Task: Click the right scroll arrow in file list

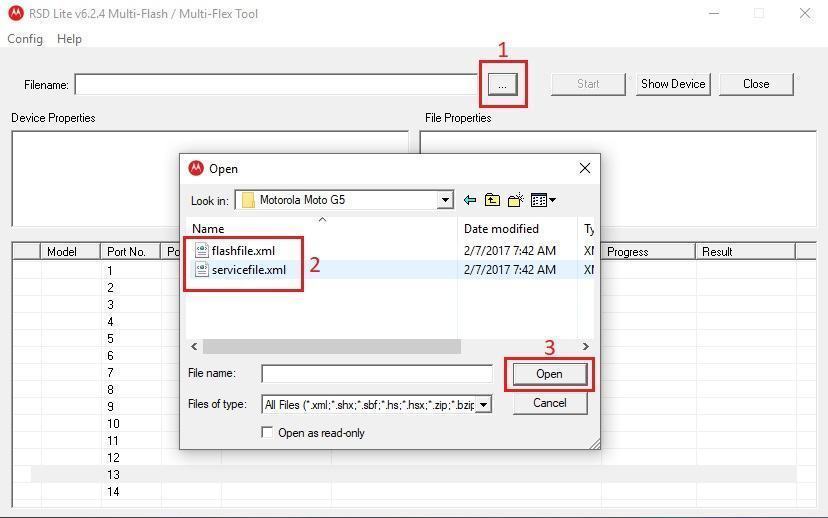Action: tap(586, 346)
